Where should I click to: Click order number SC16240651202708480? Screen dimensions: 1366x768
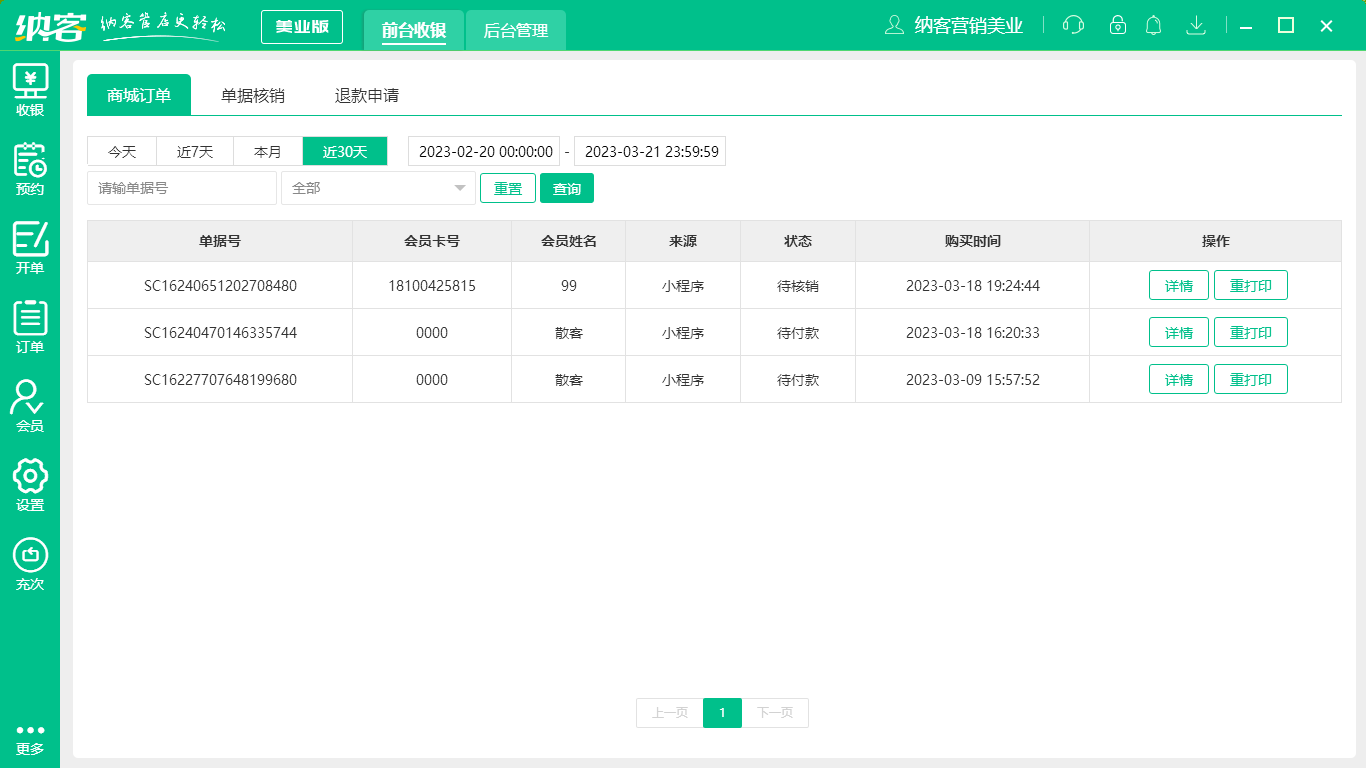coord(220,286)
